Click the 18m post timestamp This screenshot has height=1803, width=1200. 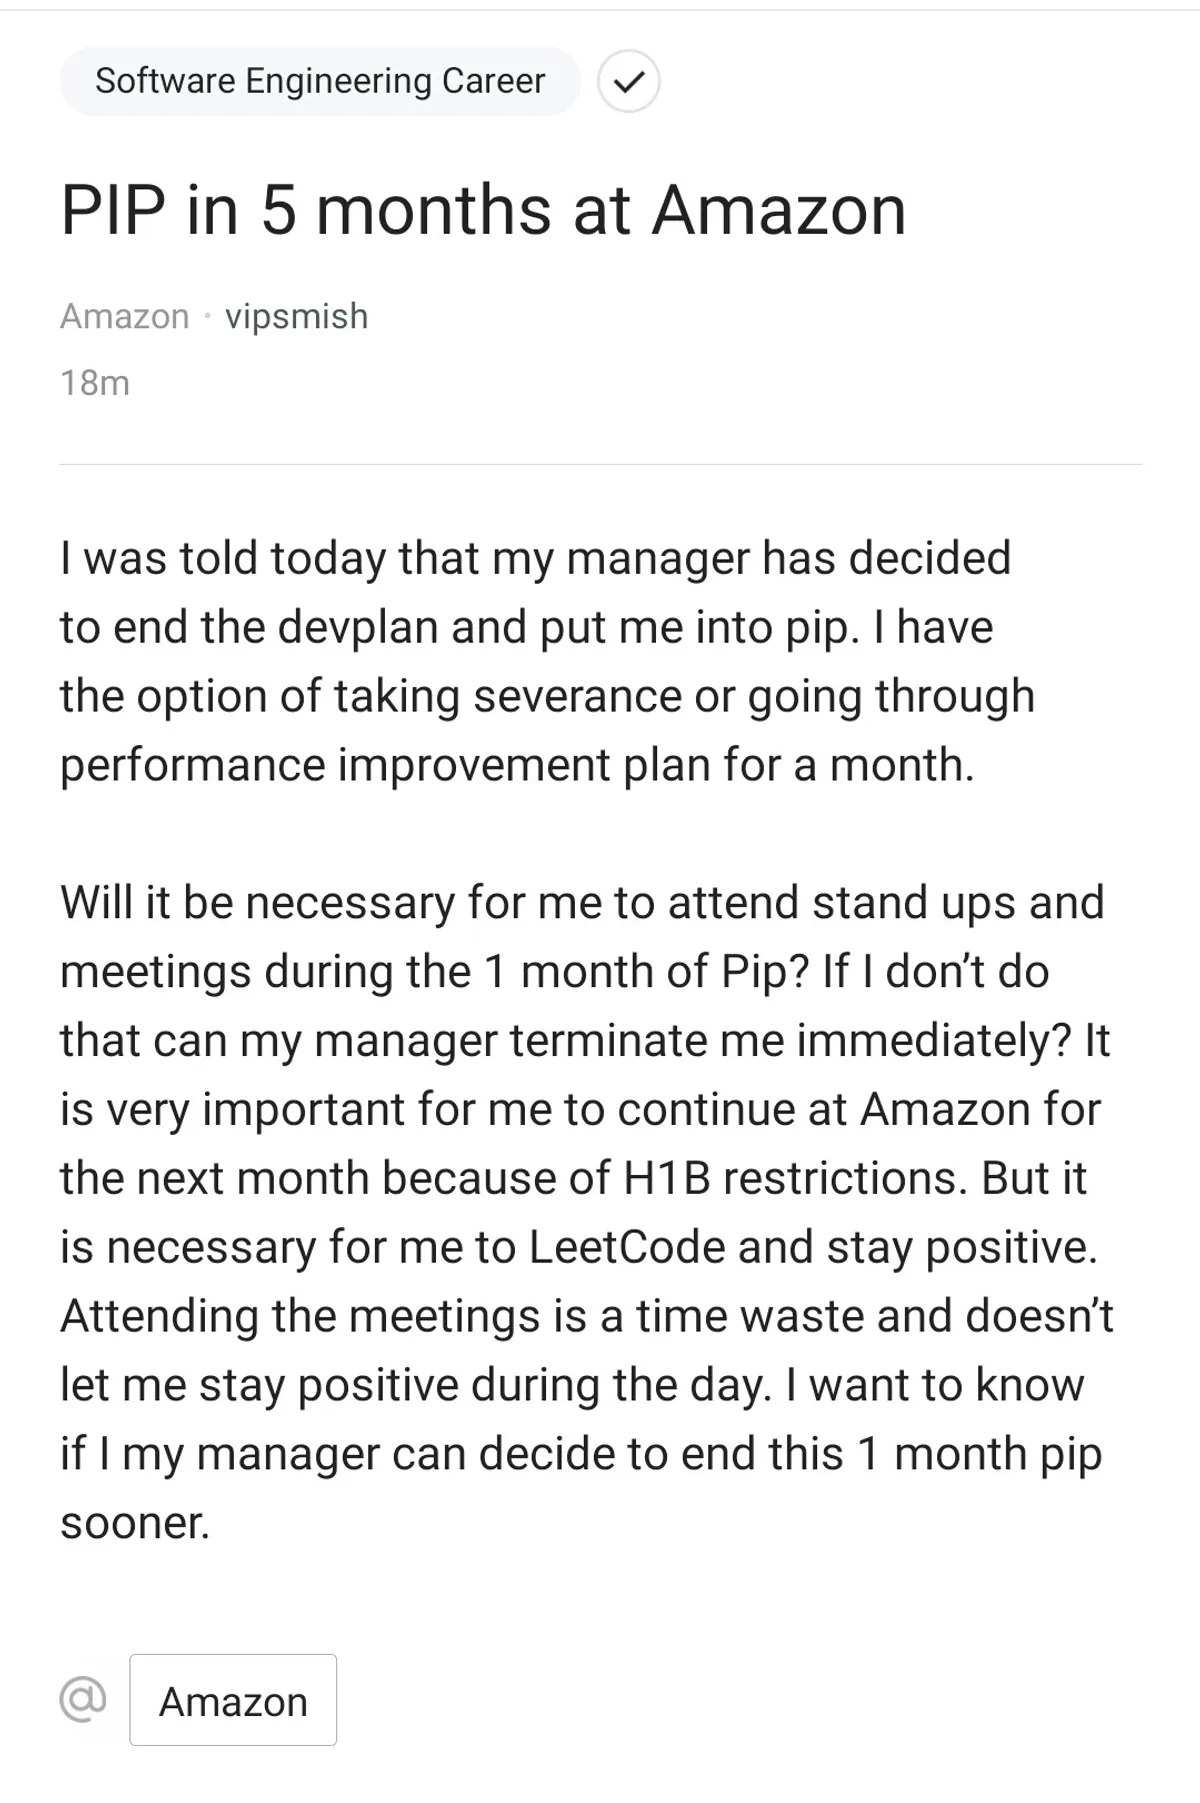coord(95,383)
